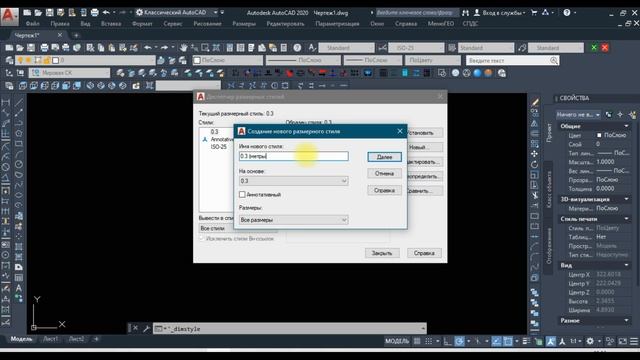Click the Закрыть button in style manager
640x360 pixels.
pos(382,253)
